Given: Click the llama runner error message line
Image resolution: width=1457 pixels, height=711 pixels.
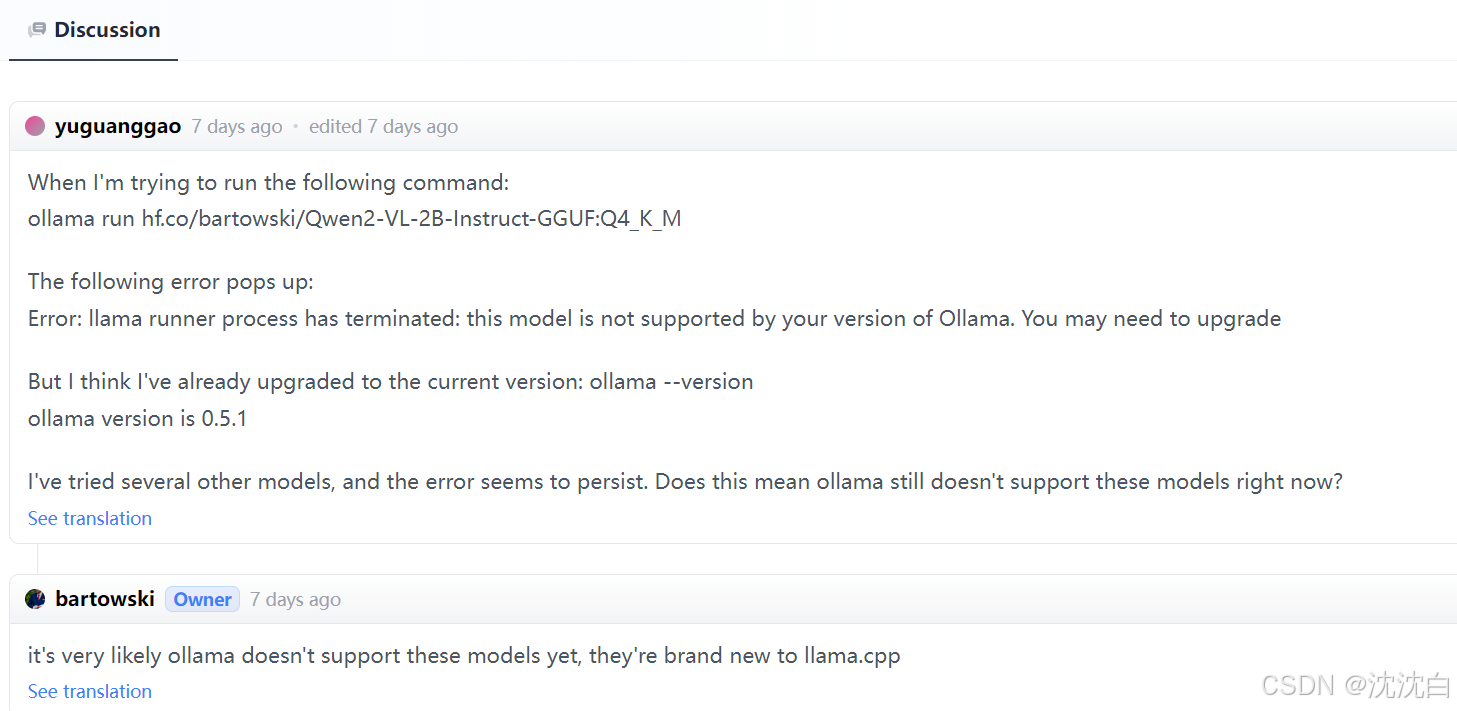Looking at the screenshot, I should [x=654, y=318].
